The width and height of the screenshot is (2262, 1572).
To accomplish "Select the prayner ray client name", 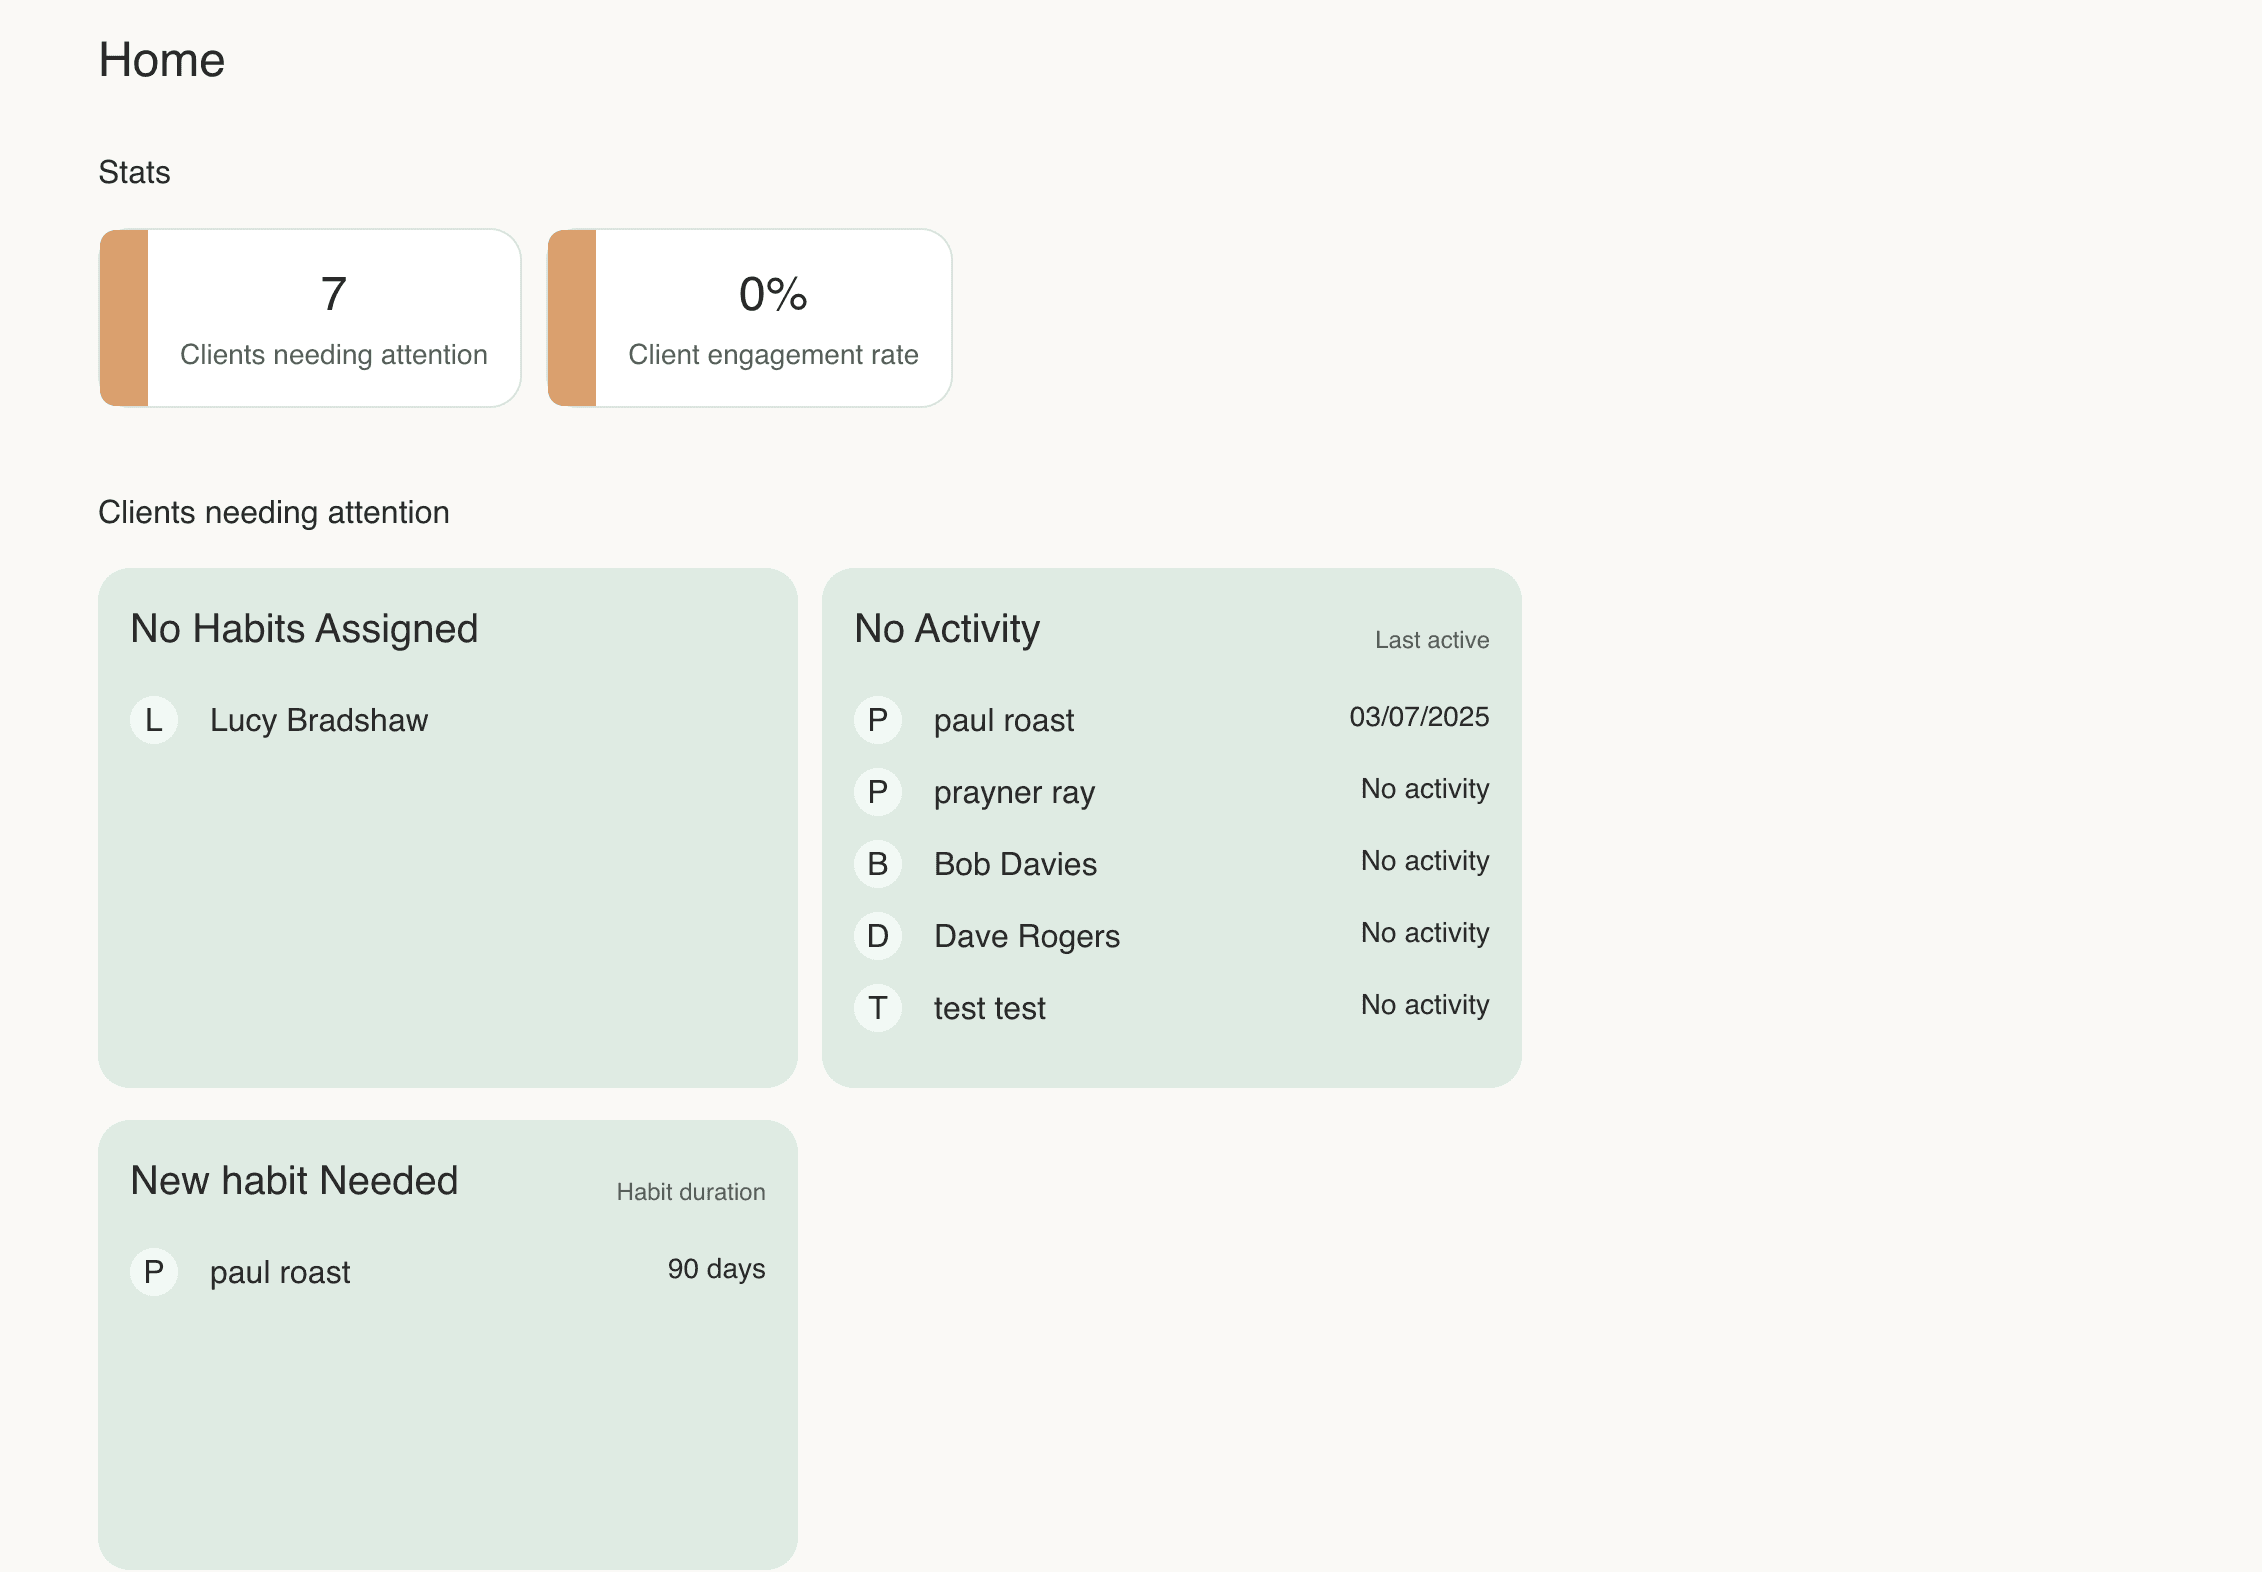I will pos(1014,792).
